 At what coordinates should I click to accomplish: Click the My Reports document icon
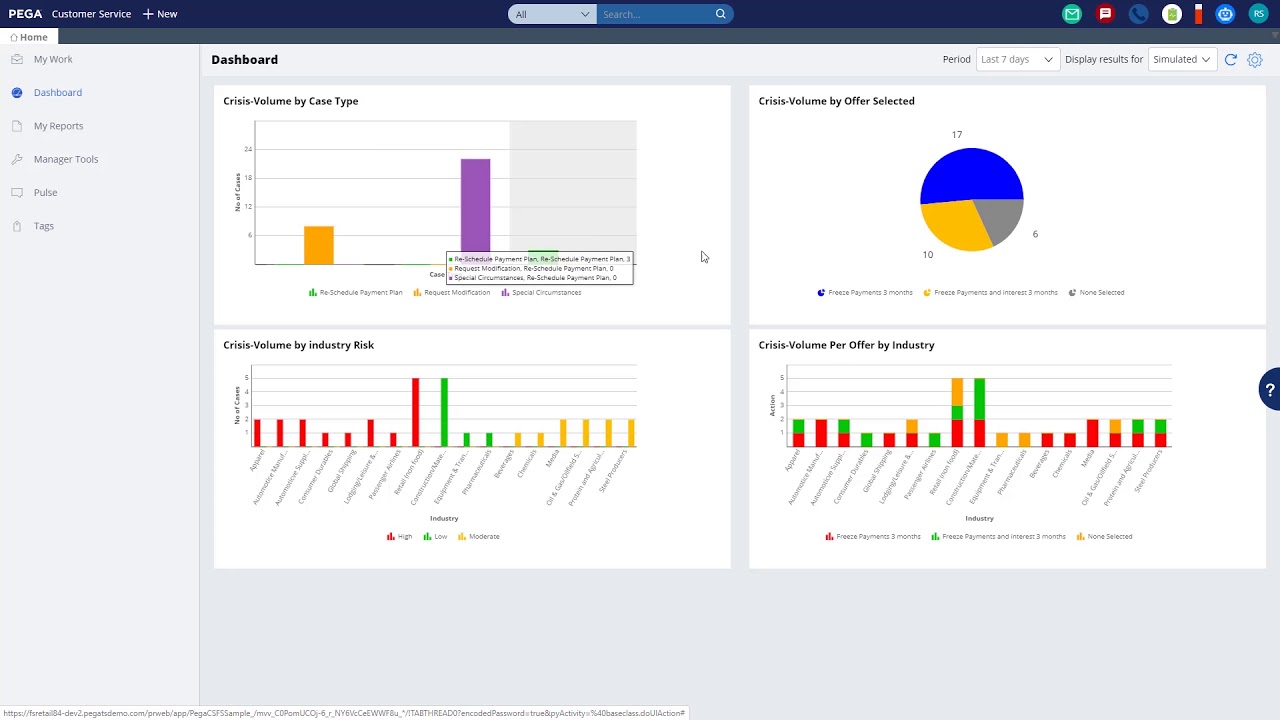17,126
